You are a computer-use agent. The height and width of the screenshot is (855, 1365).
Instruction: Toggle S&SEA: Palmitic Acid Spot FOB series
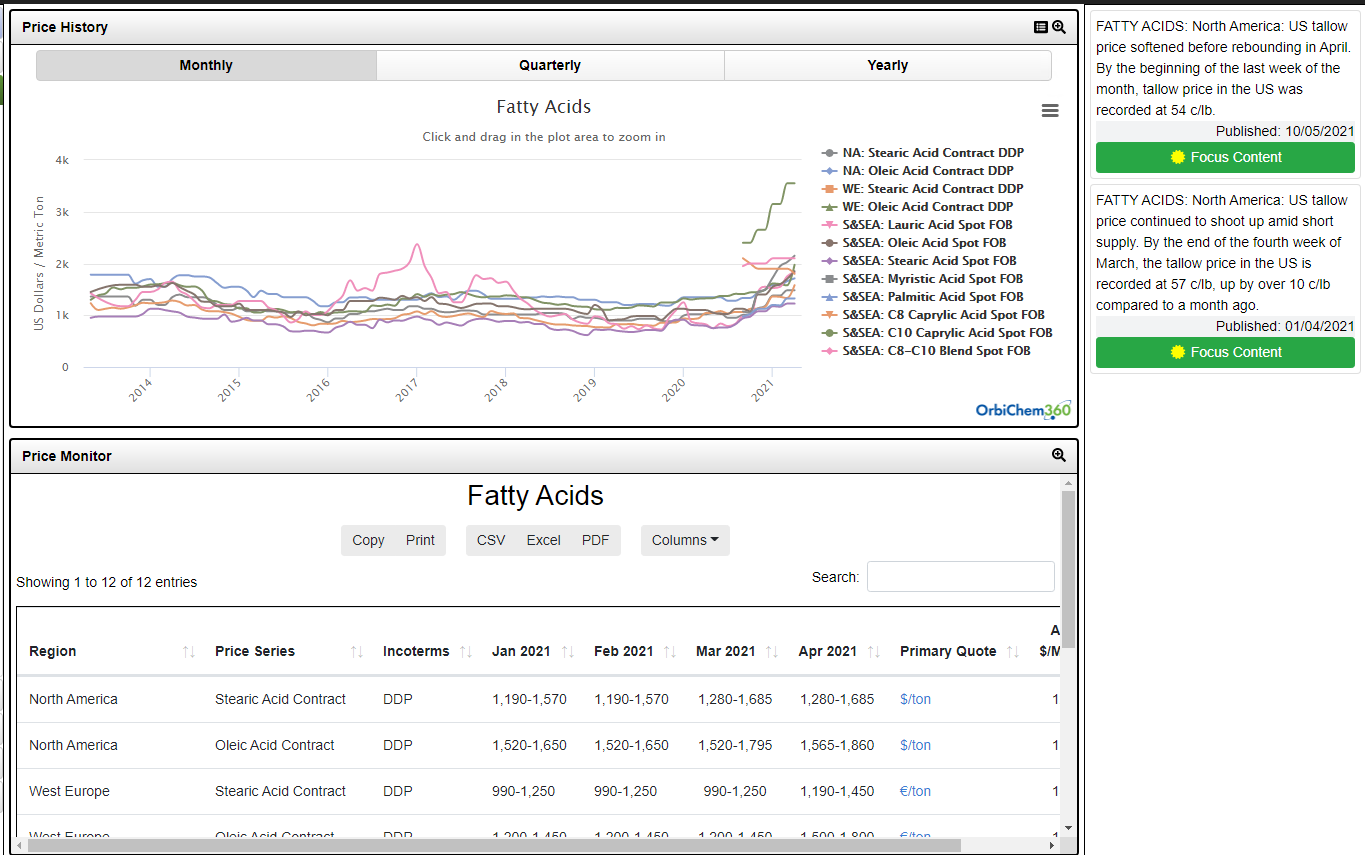click(922, 297)
